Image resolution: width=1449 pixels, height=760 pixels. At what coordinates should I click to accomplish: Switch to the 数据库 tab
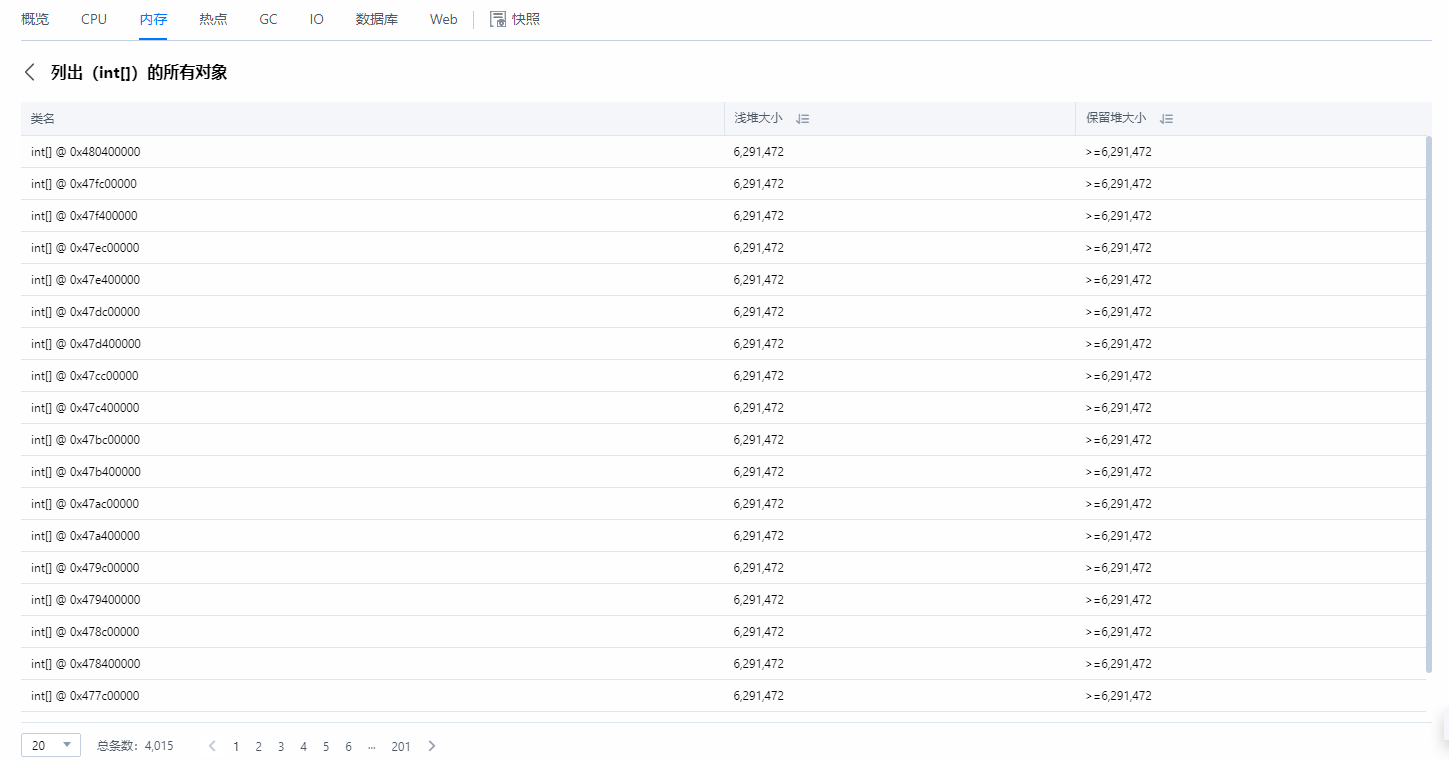377,19
